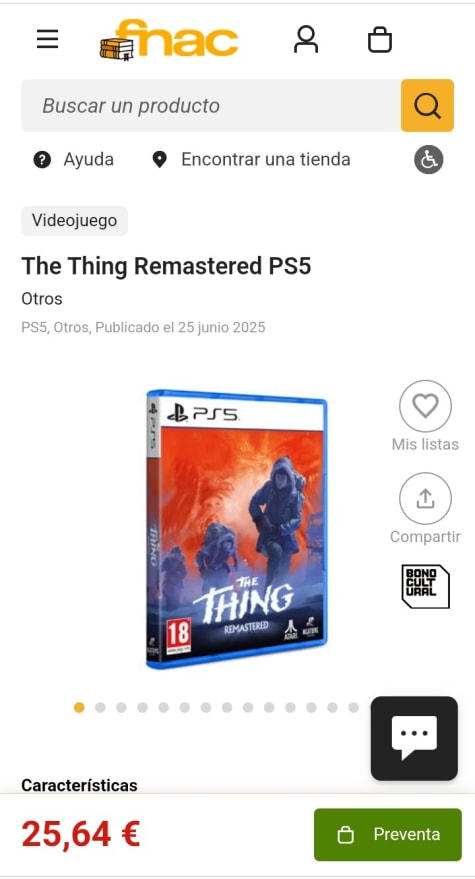This screenshot has height=879, width=475.
Task: Select the second carousel dot
Action: (100, 707)
